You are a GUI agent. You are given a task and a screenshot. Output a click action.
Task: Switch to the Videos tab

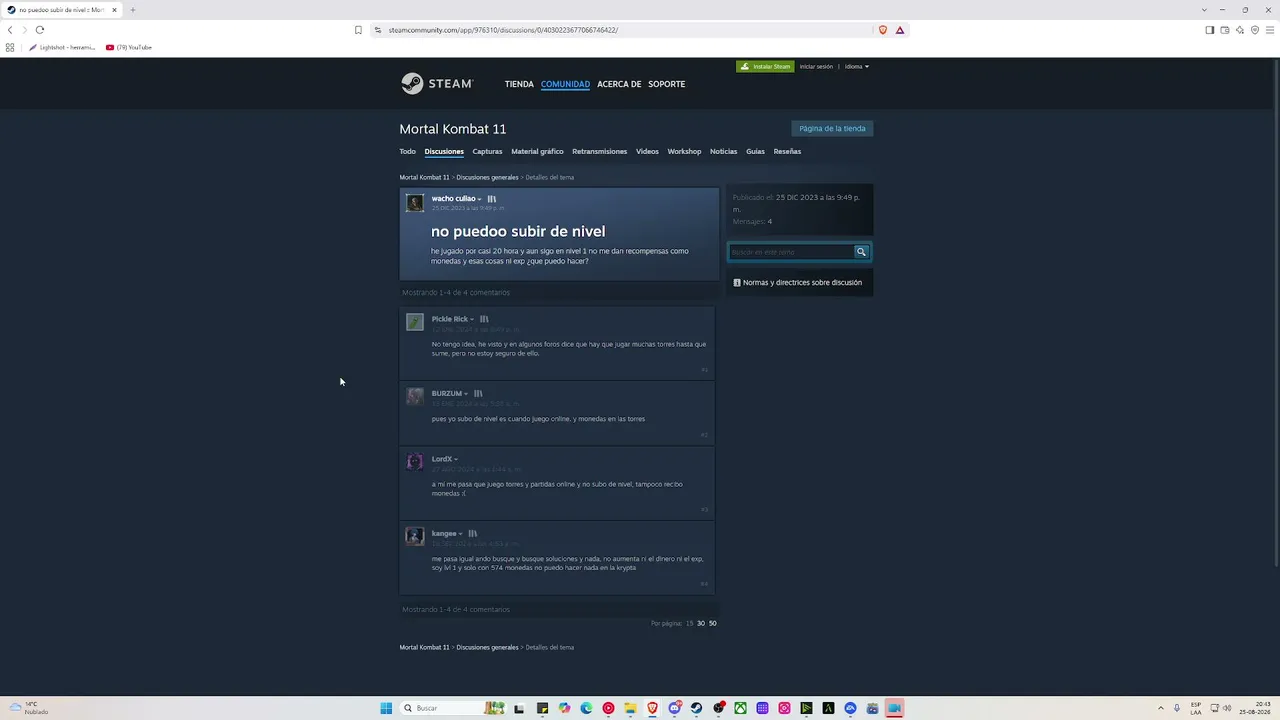647,152
